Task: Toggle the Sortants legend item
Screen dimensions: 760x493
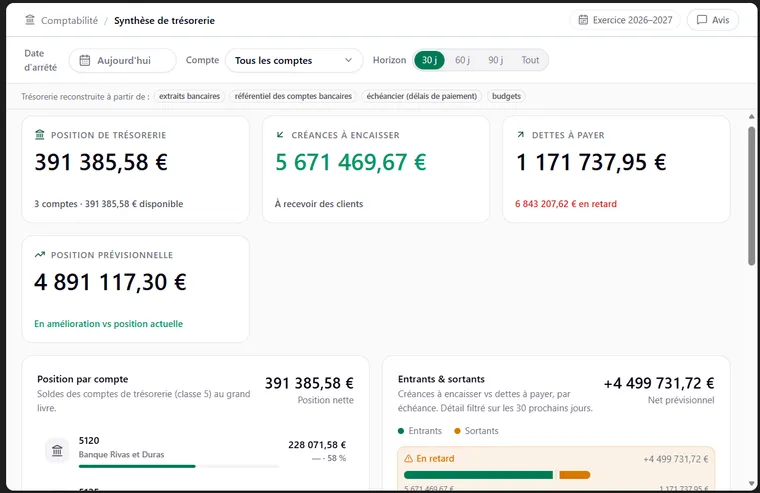Action: click(x=476, y=431)
